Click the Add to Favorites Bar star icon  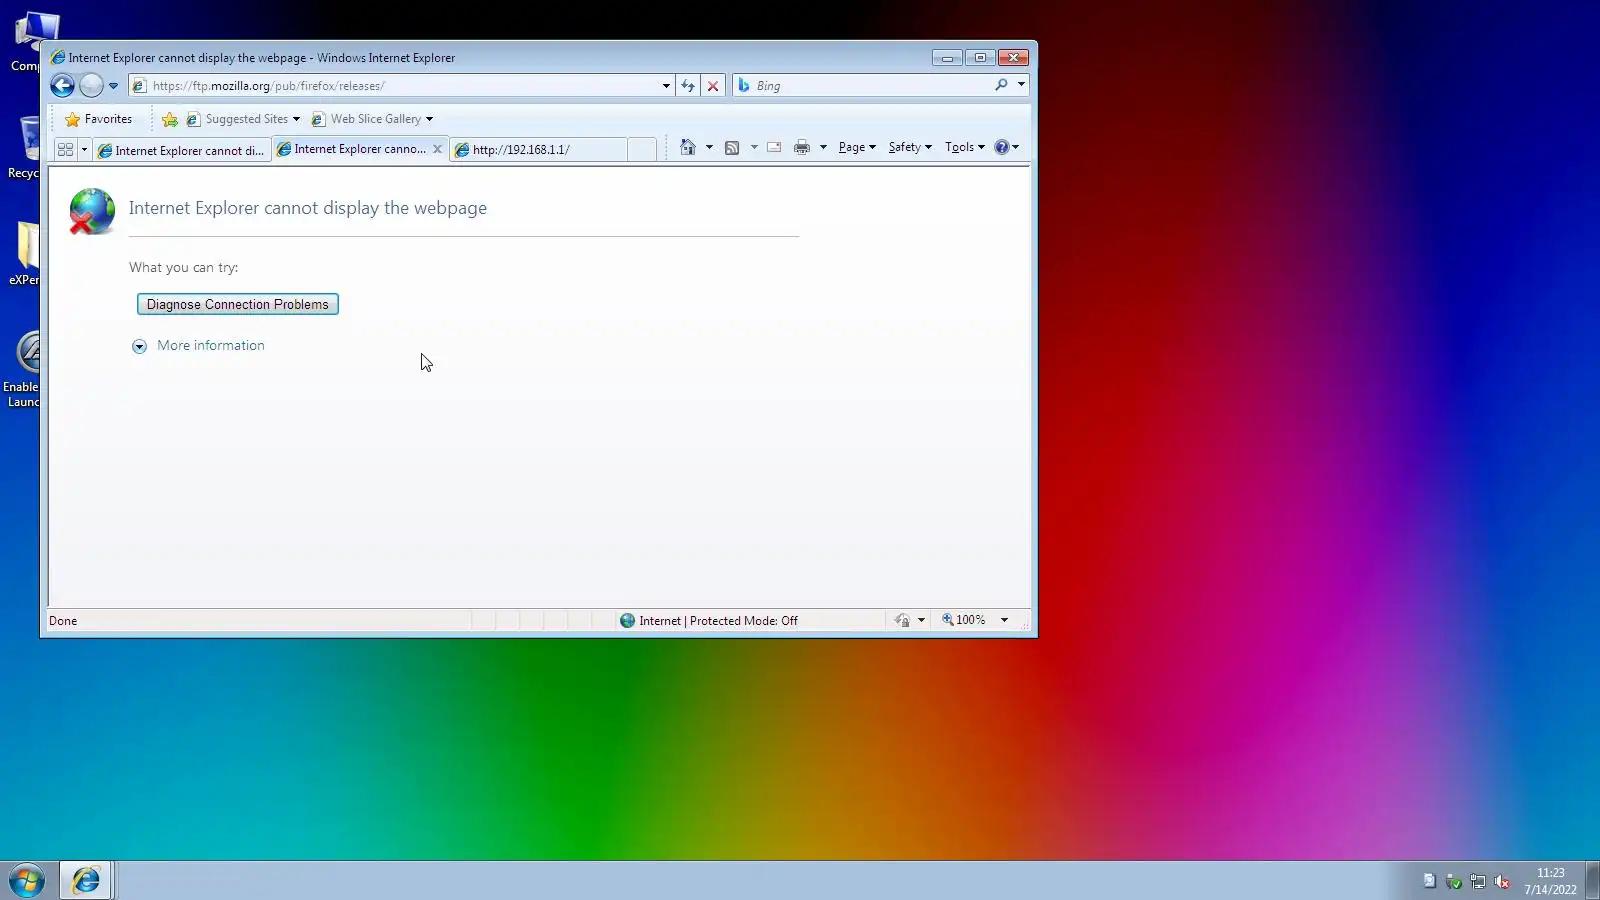point(170,120)
